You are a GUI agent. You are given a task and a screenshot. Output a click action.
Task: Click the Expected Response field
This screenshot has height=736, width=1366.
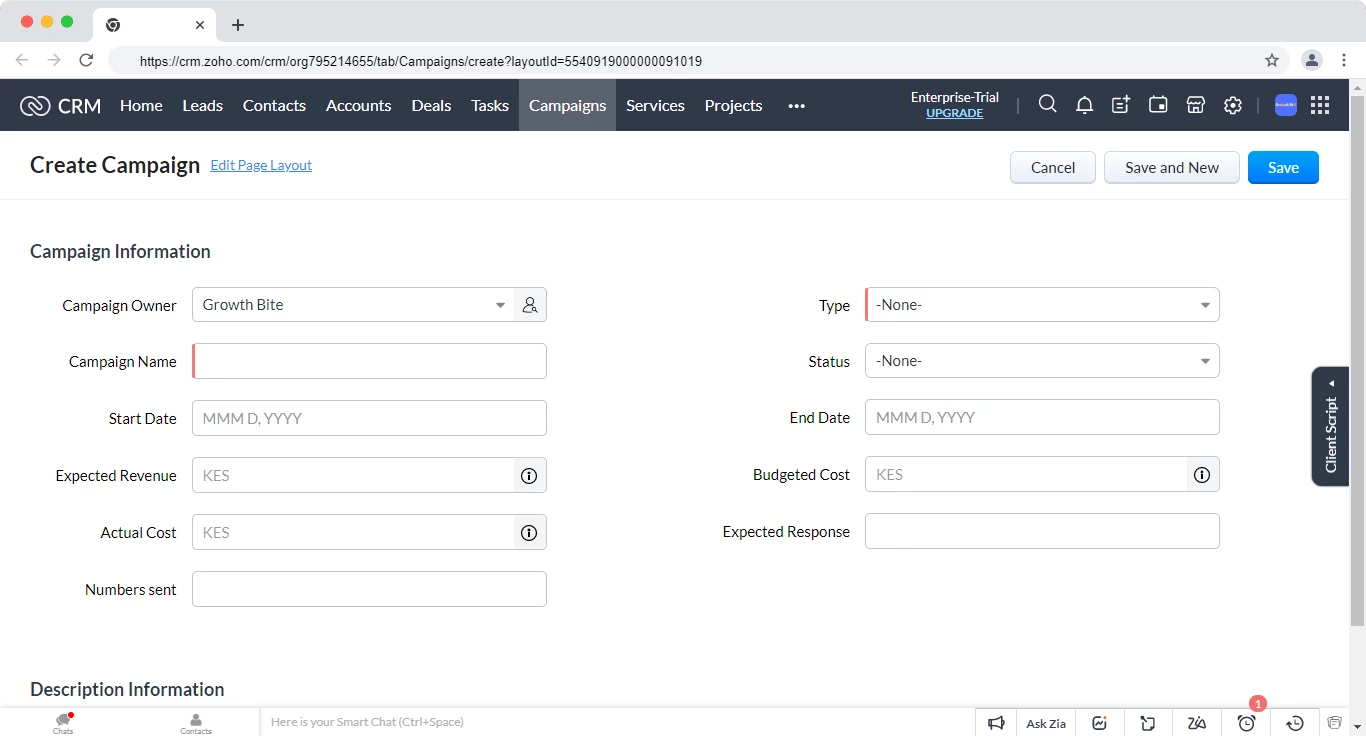click(x=1042, y=531)
